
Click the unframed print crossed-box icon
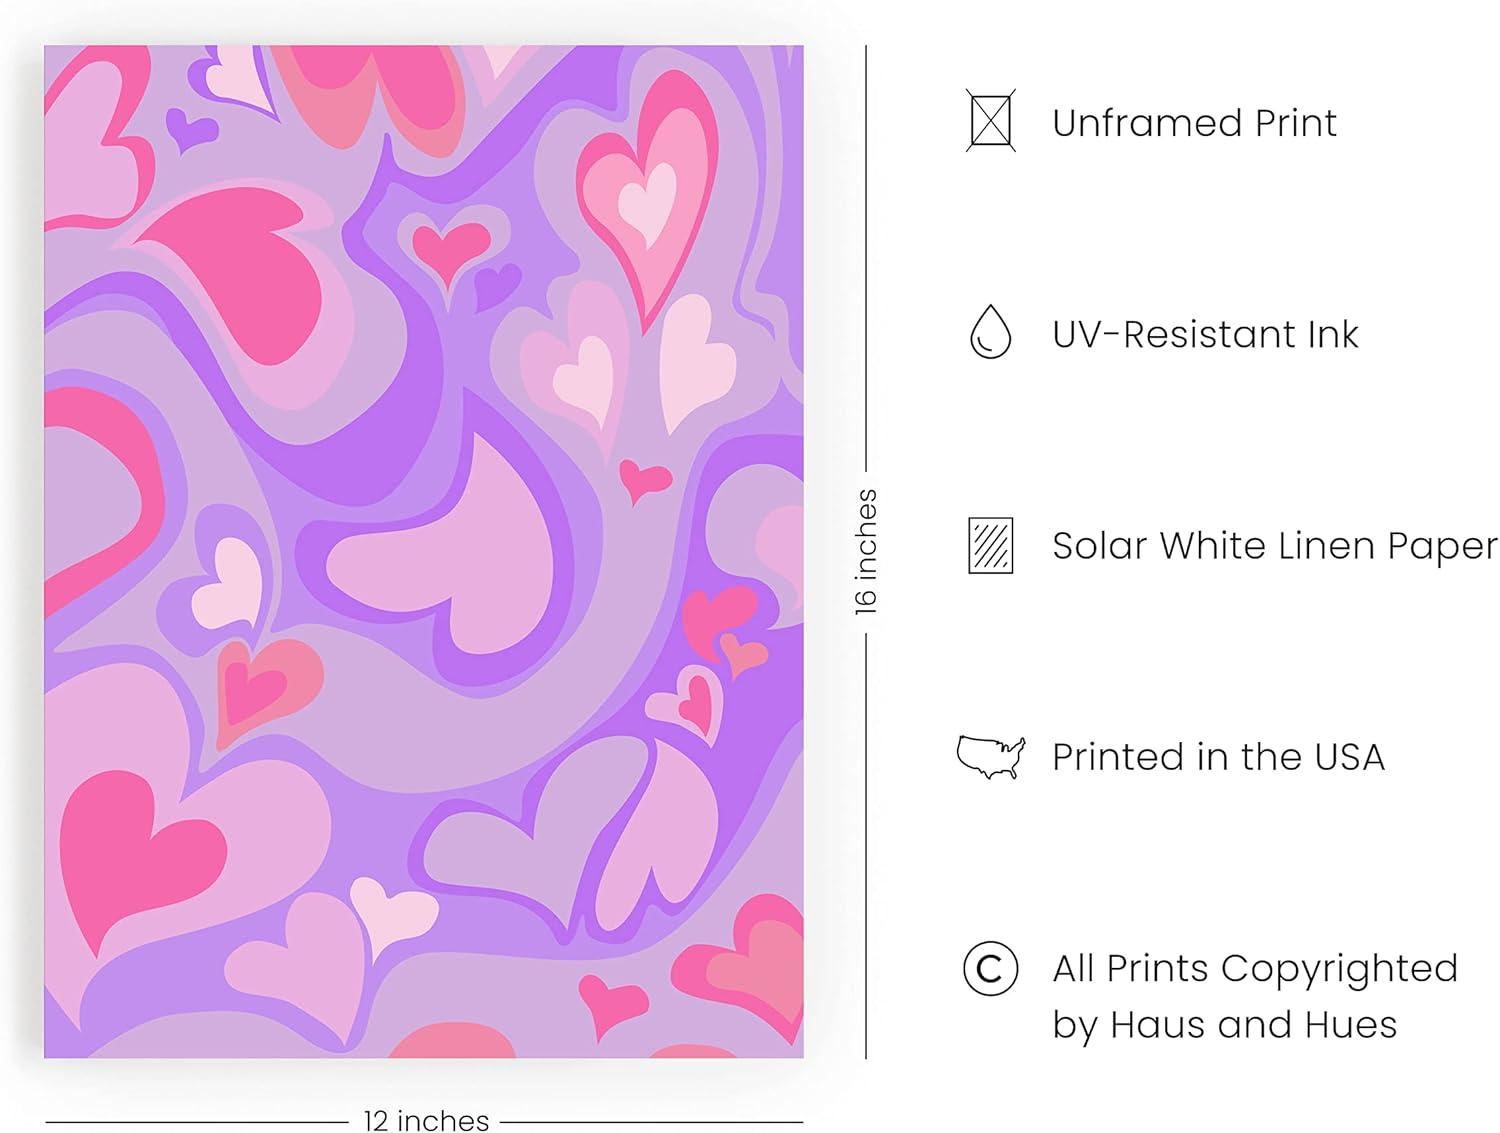(x=990, y=121)
